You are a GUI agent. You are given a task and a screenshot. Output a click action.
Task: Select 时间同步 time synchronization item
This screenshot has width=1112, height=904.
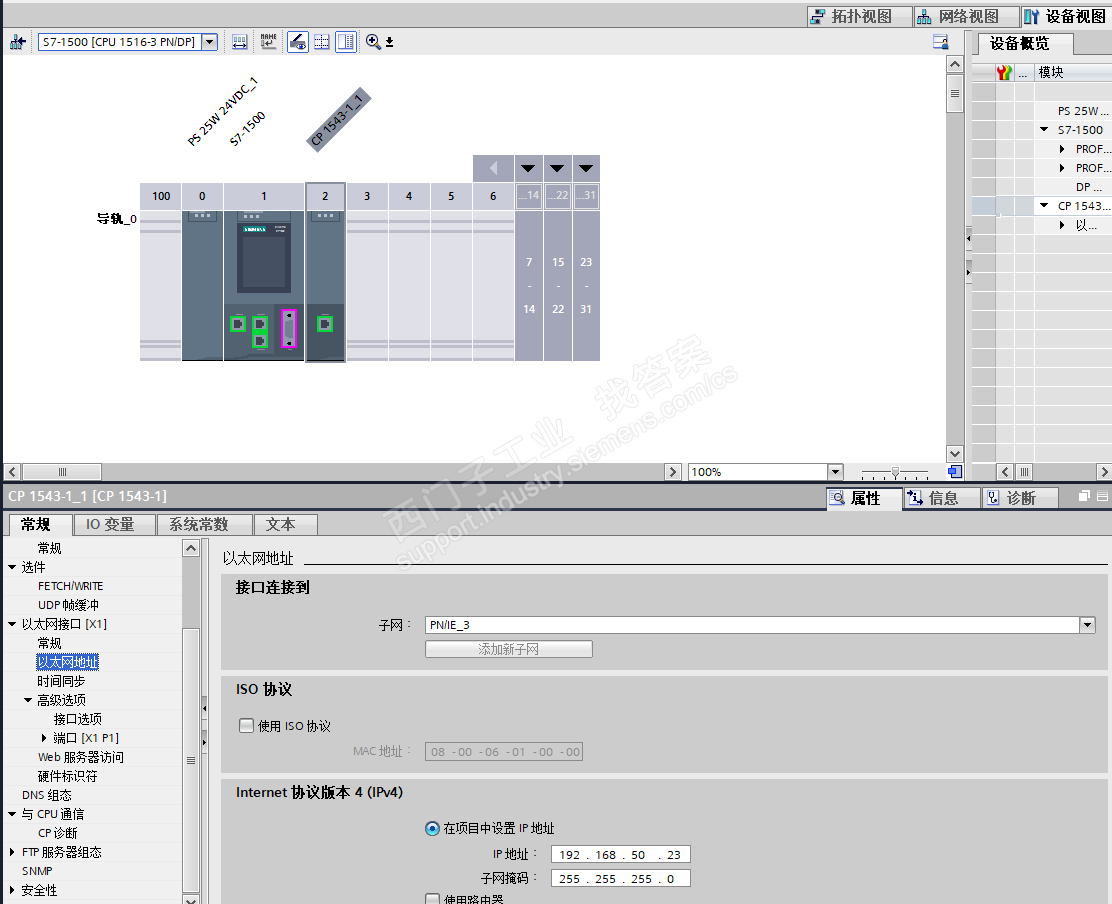62,681
